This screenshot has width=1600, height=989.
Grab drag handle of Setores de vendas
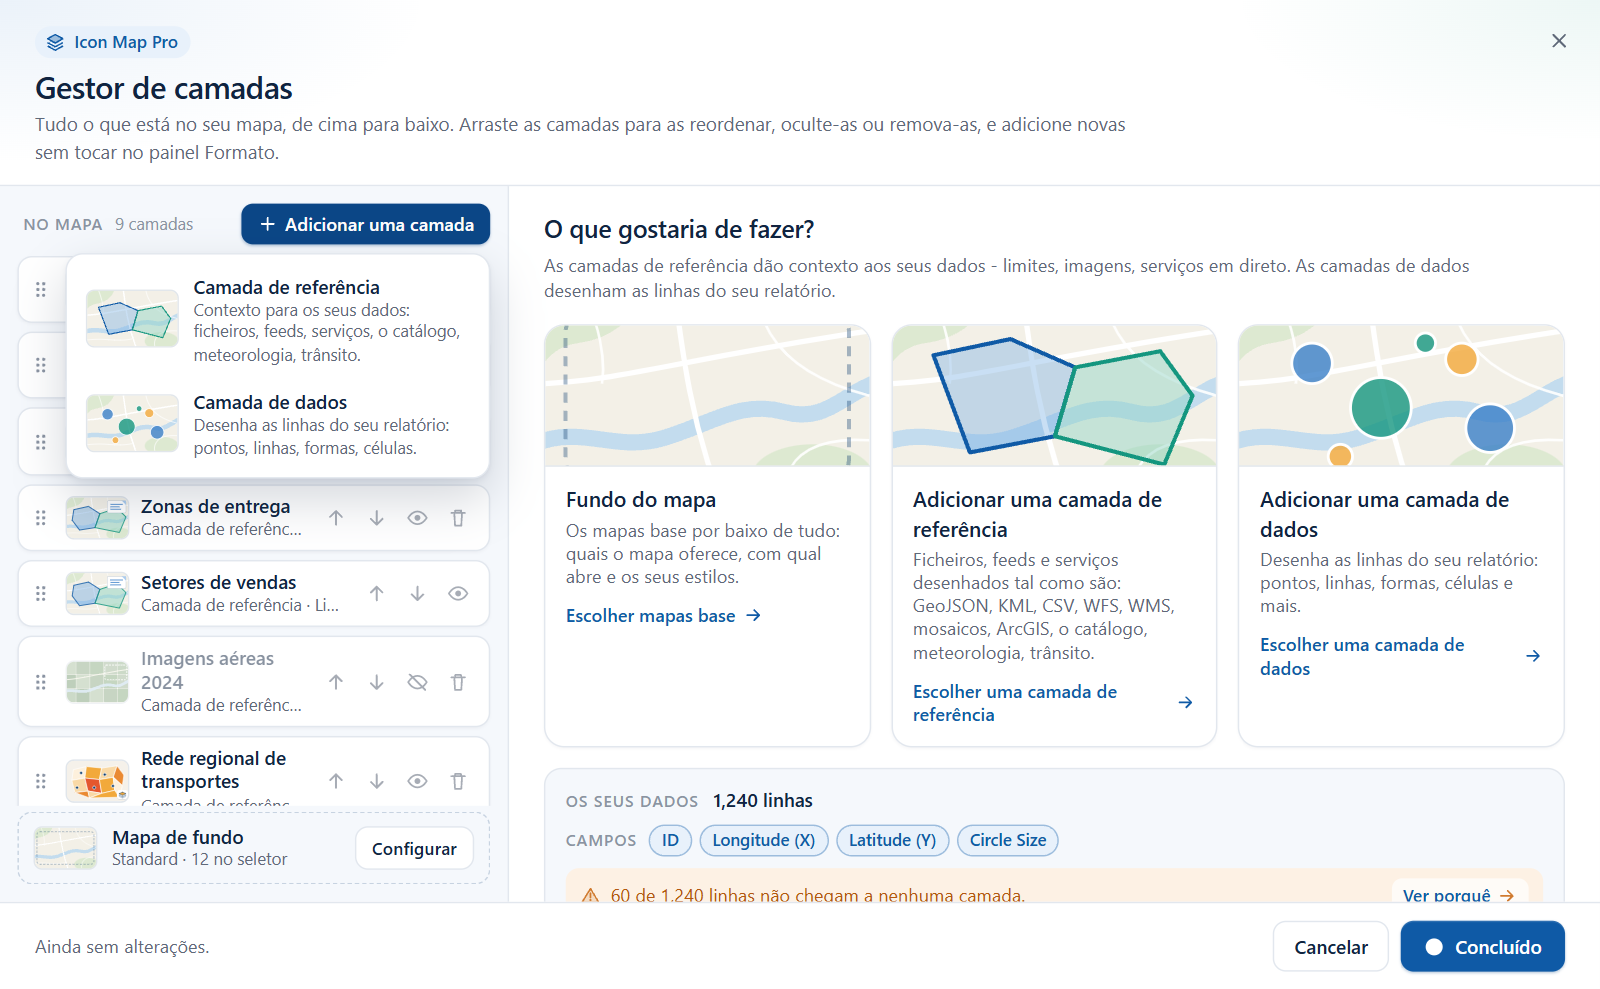tap(41, 593)
